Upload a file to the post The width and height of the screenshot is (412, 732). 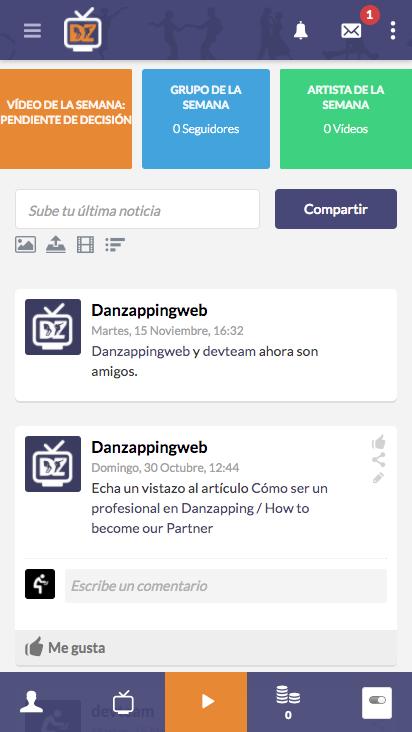pos(56,244)
